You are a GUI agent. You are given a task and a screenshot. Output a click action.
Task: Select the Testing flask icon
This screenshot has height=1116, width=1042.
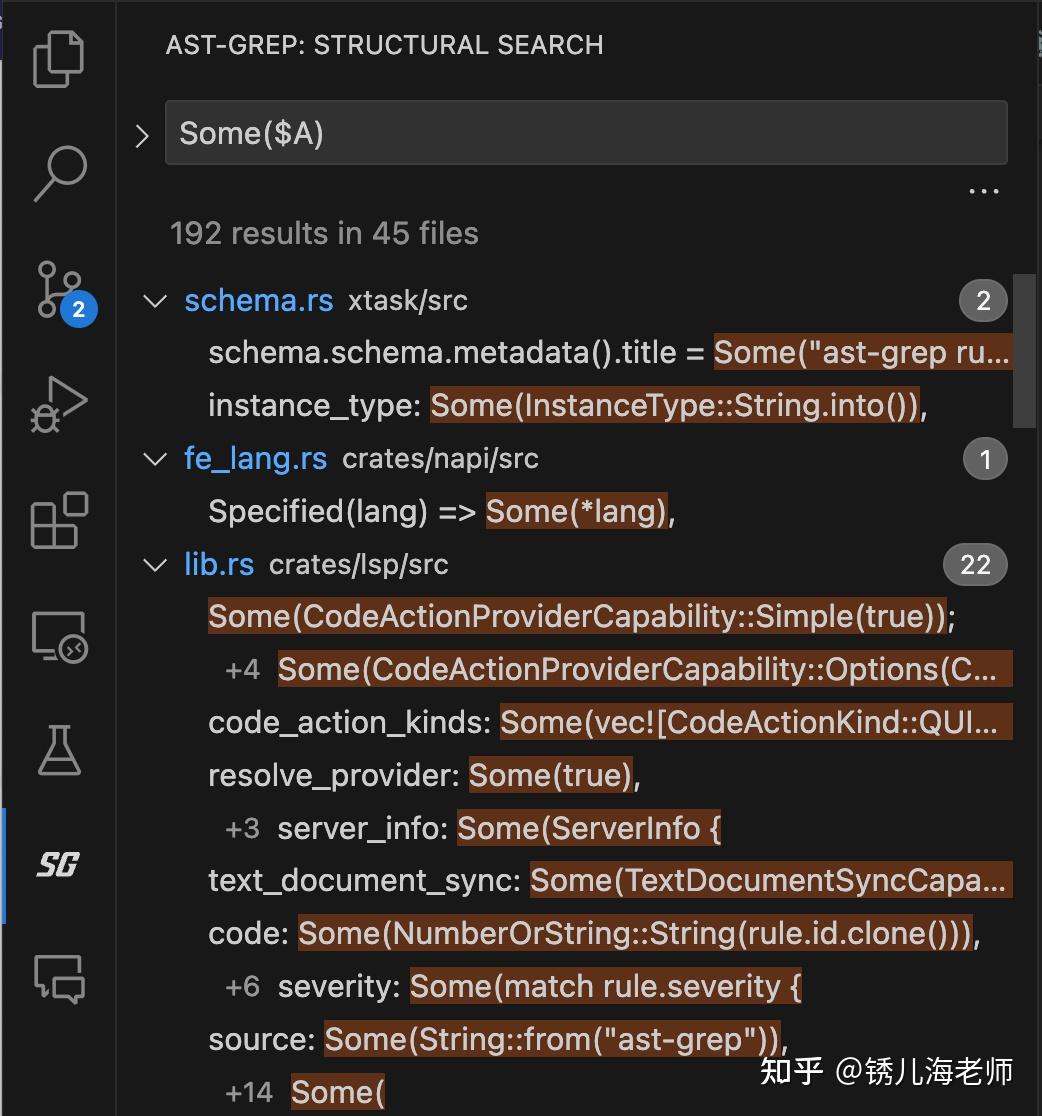point(59,750)
